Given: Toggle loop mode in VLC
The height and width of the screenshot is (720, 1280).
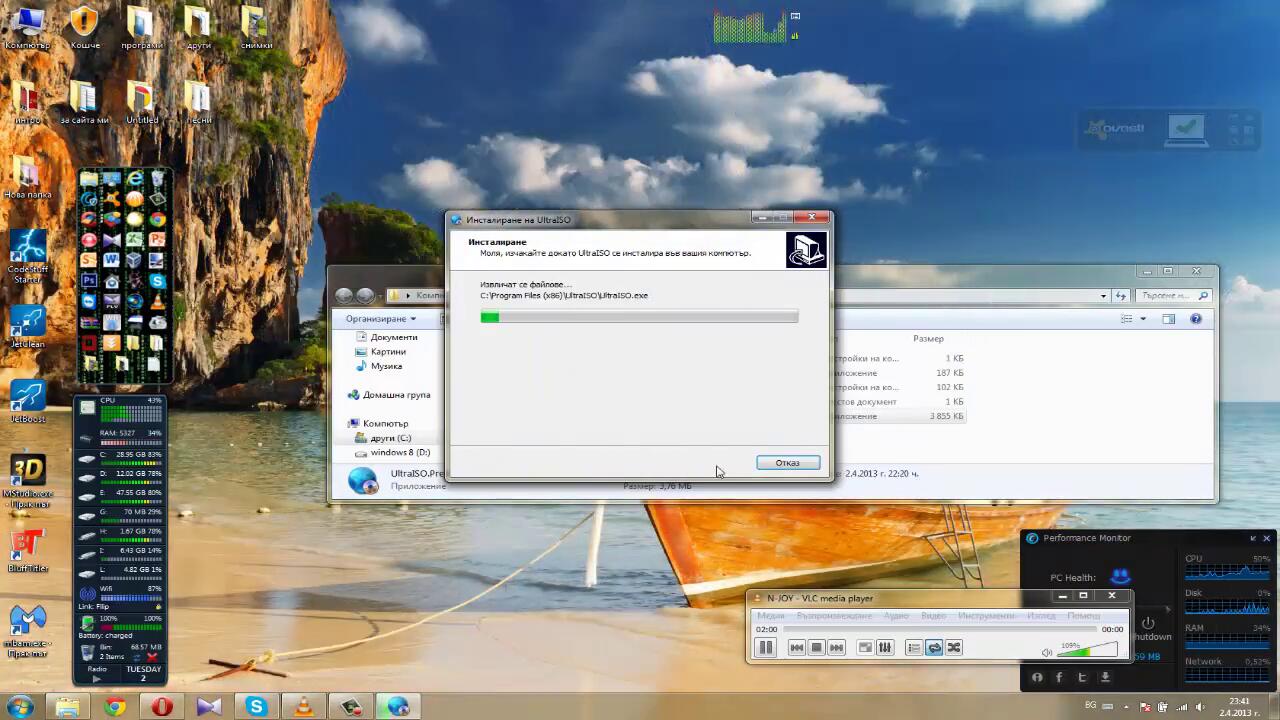Looking at the screenshot, I should point(934,648).
